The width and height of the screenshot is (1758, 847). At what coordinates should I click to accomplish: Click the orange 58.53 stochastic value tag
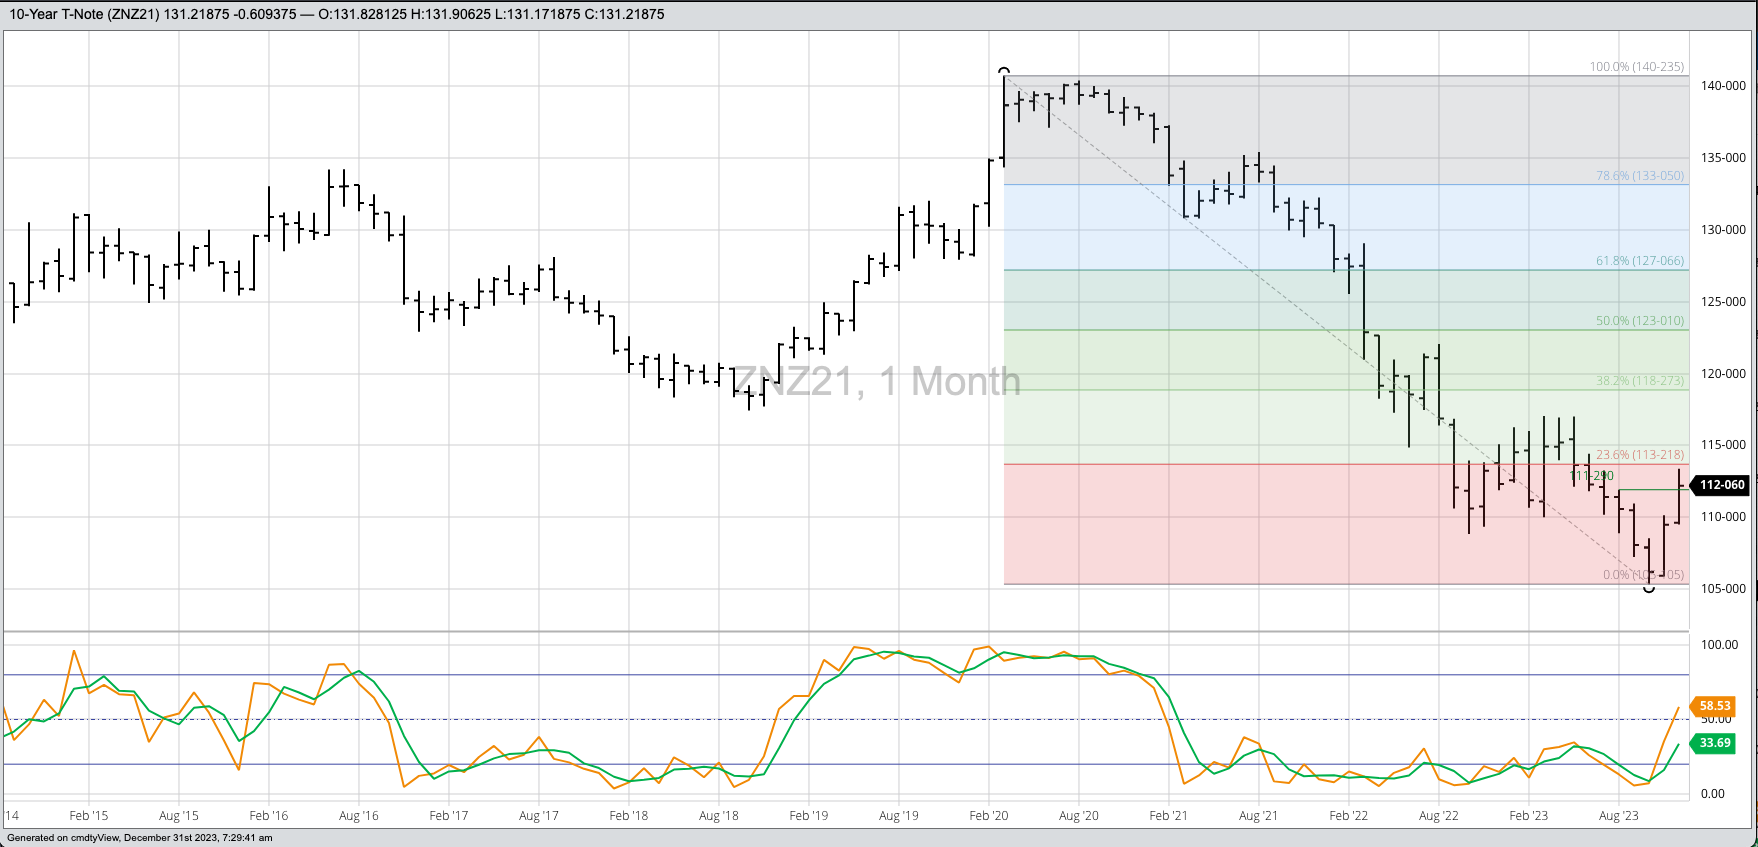point(1714,706)
